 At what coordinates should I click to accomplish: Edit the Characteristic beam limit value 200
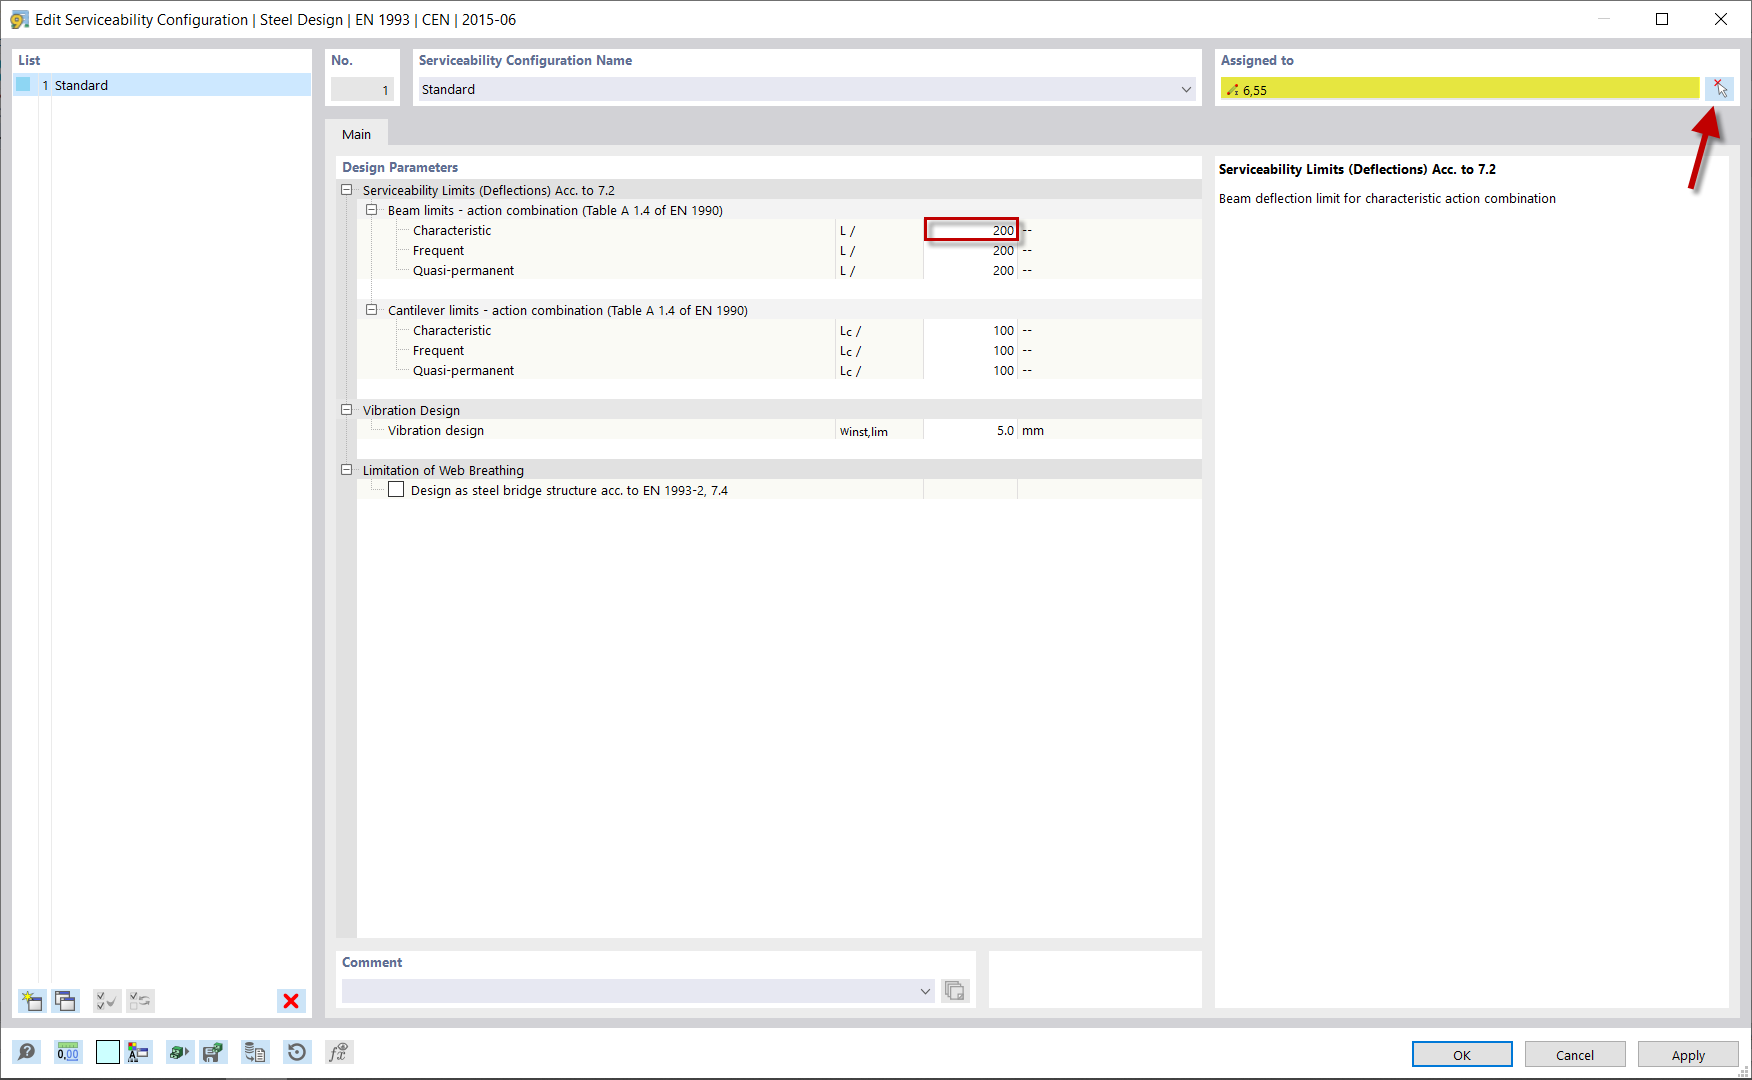[x=971, y=230]
